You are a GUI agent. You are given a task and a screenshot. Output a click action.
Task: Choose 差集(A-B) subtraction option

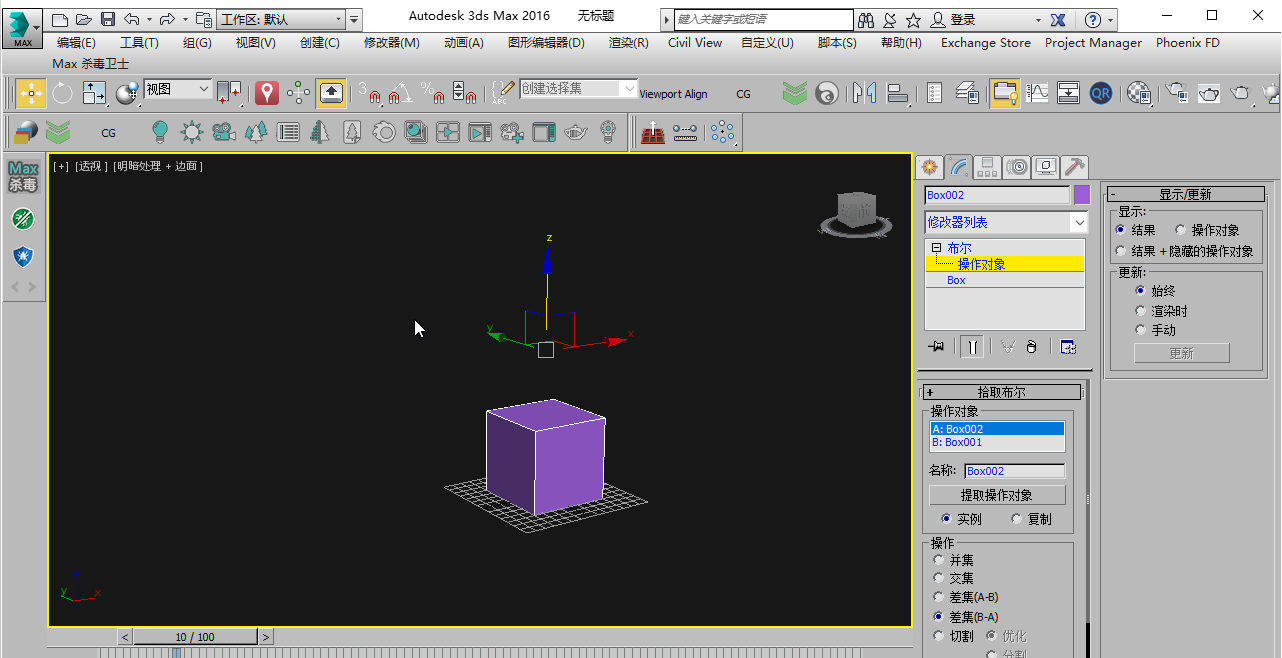click(x=938, y=597)
